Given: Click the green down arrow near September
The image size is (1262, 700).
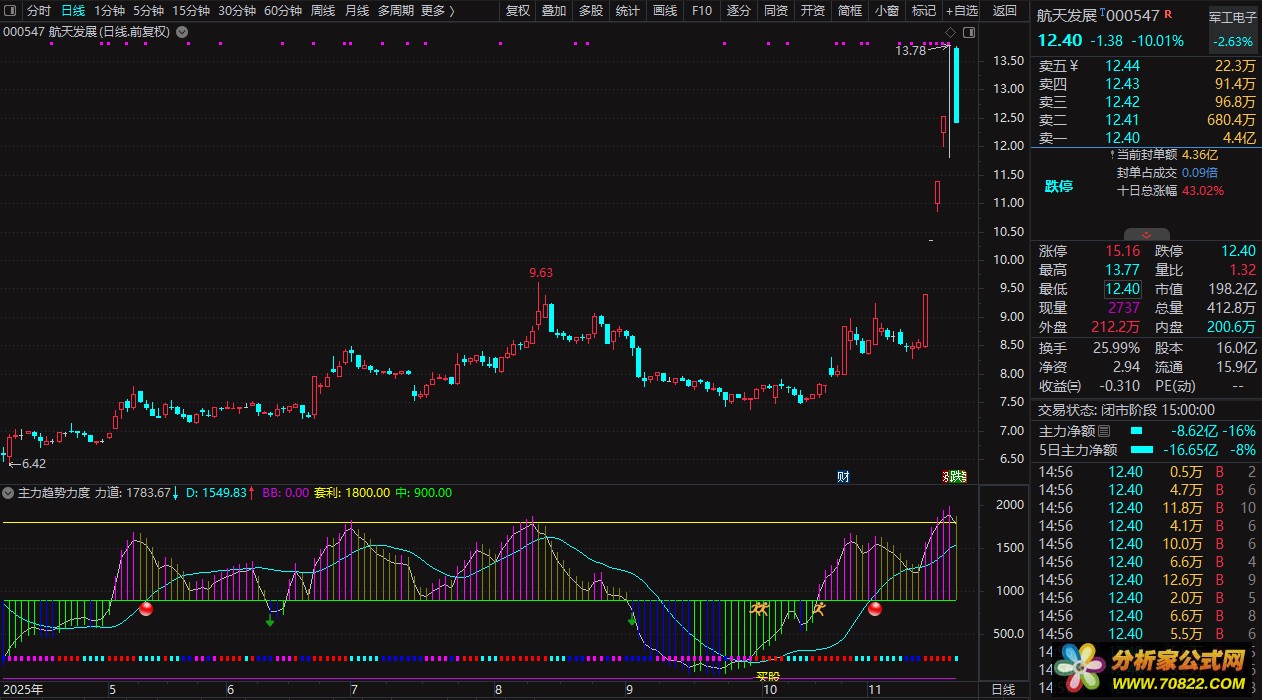Looking at the screenshot, I should 632,621.
